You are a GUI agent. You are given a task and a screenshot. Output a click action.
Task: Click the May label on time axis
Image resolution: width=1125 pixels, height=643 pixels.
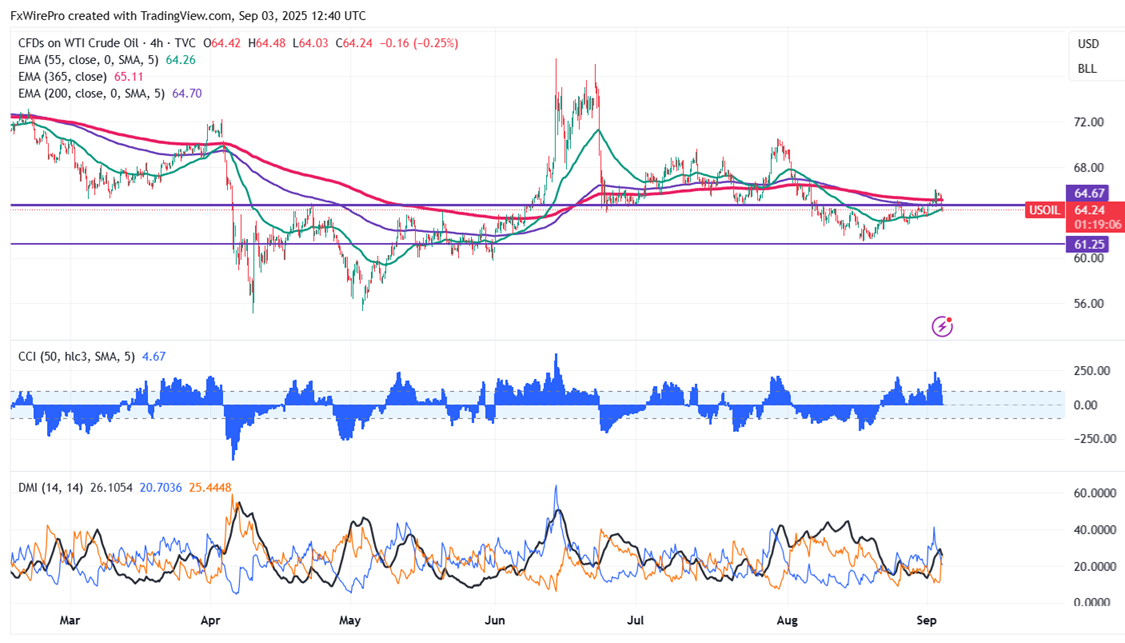pos(349,620)
